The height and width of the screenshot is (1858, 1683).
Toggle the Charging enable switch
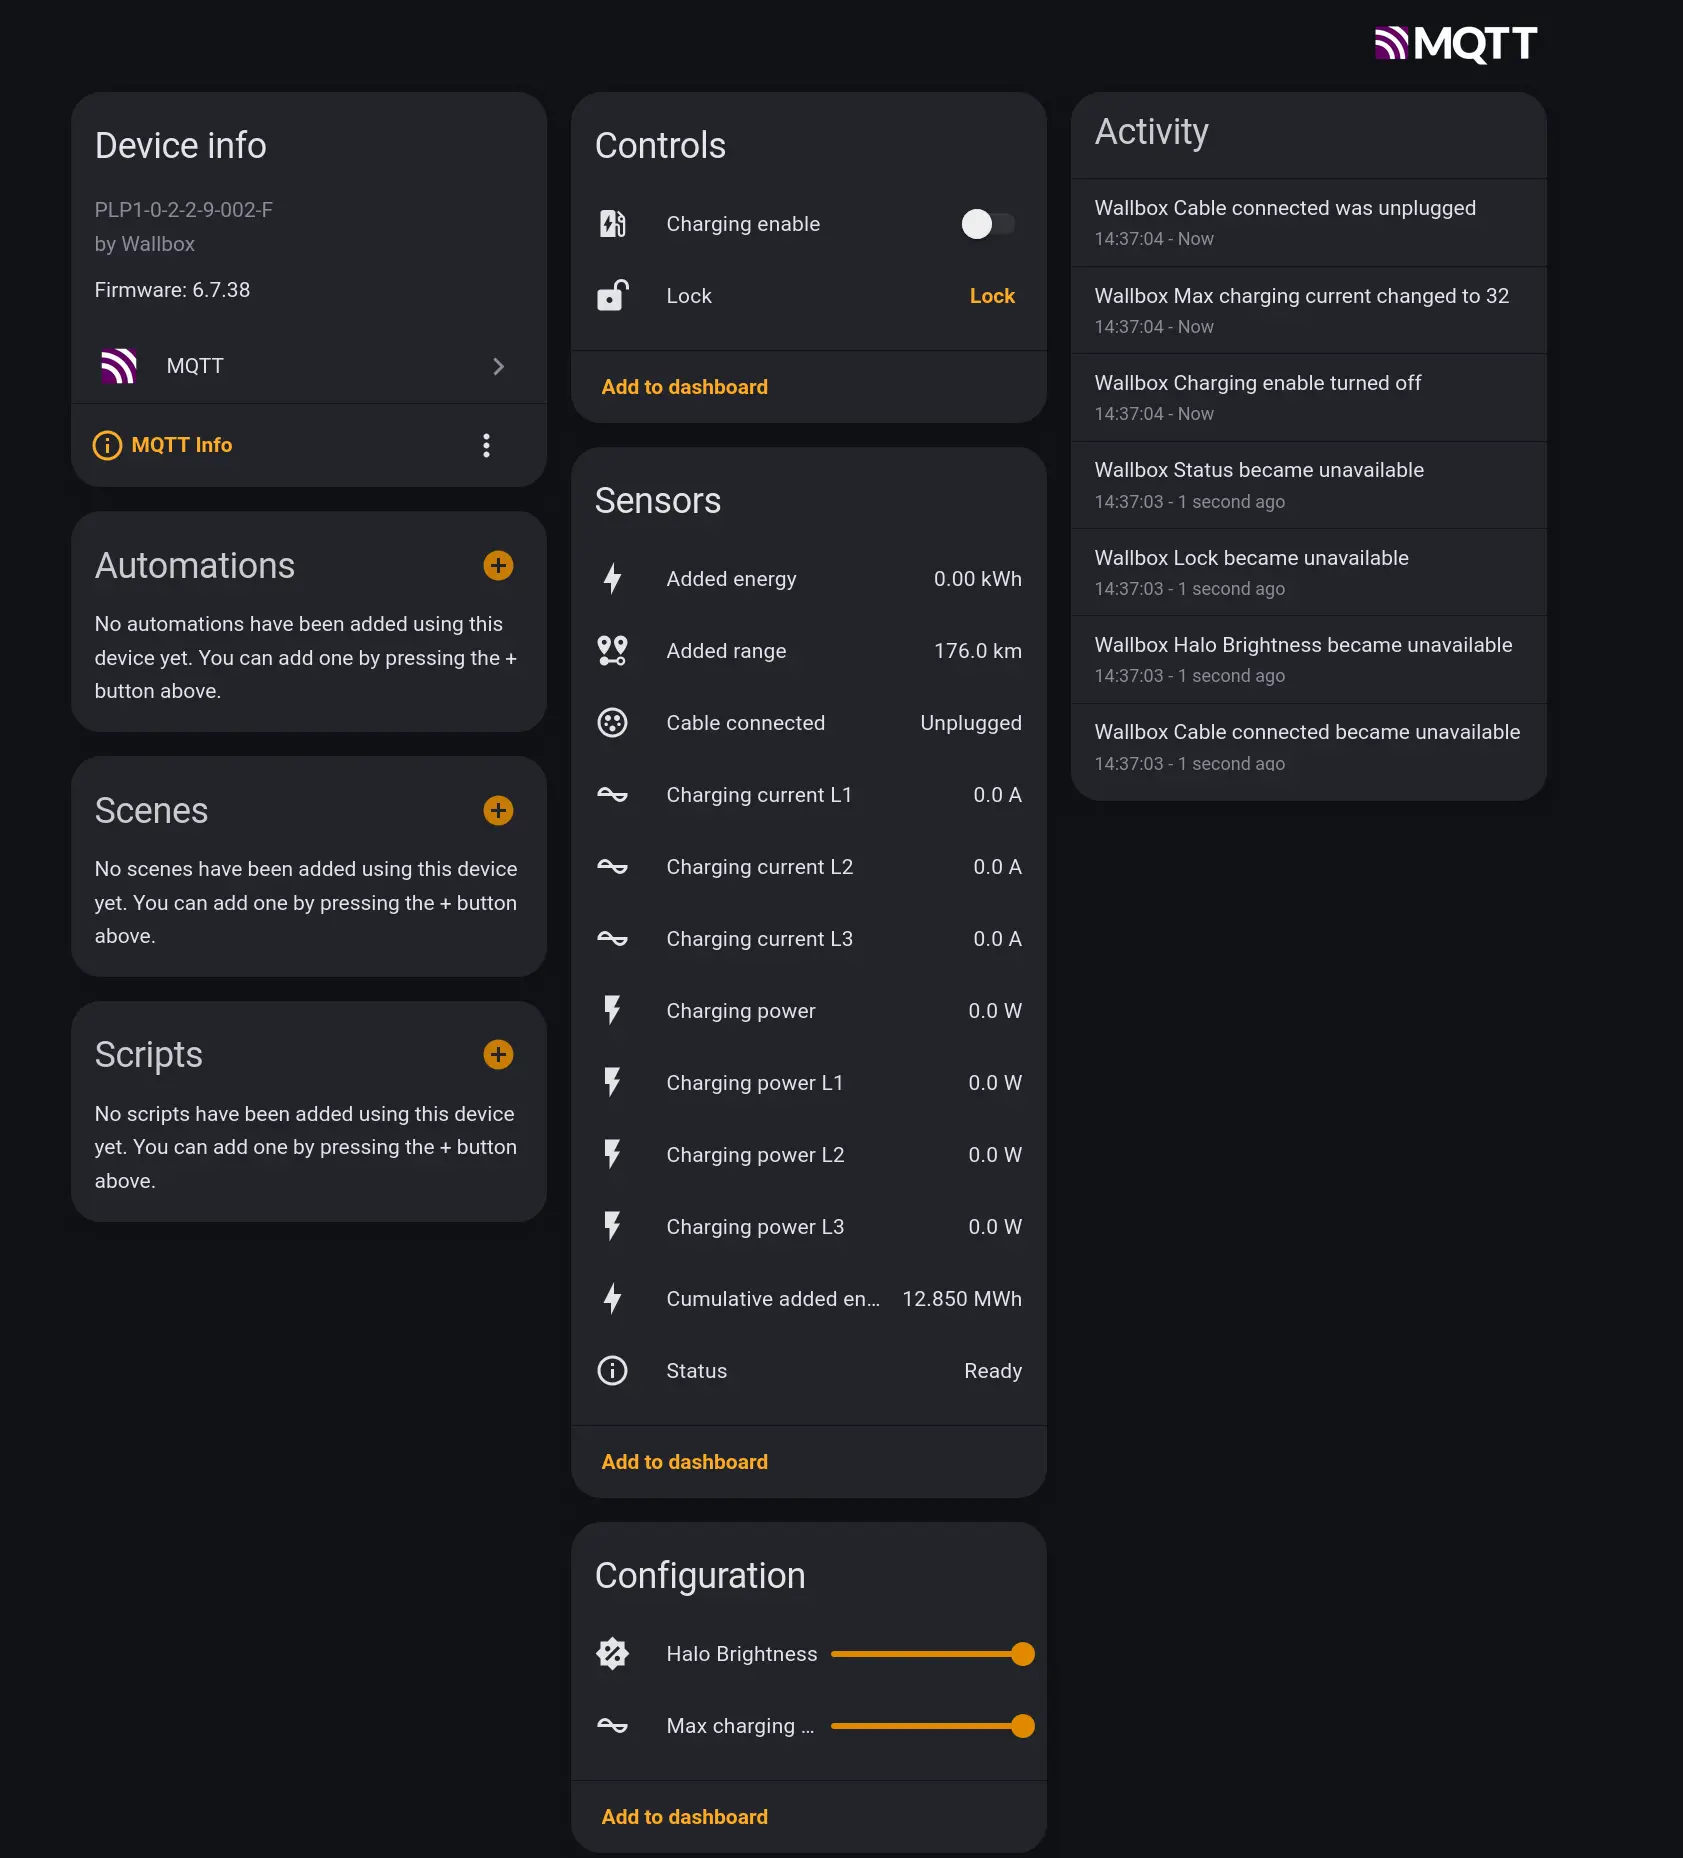(987, 224)
